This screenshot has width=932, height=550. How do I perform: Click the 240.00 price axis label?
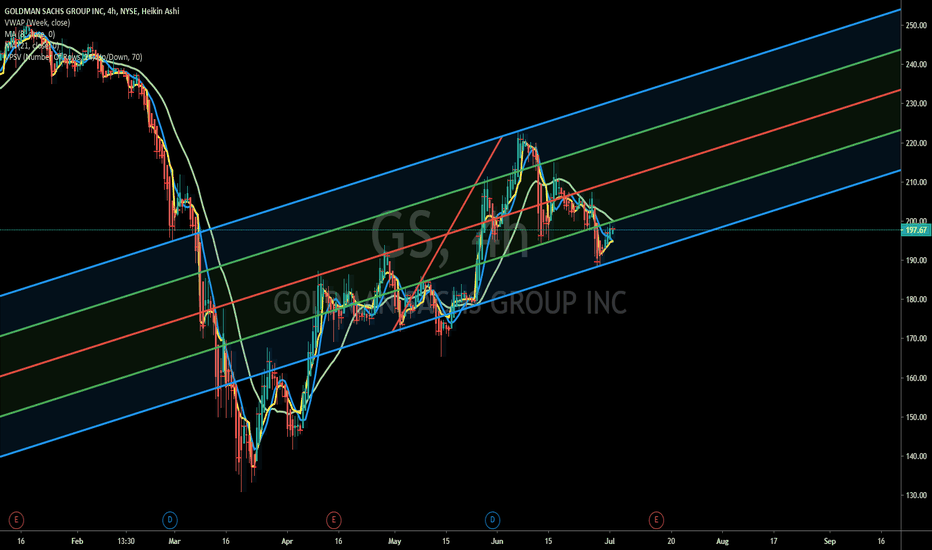tap(916, 64)
